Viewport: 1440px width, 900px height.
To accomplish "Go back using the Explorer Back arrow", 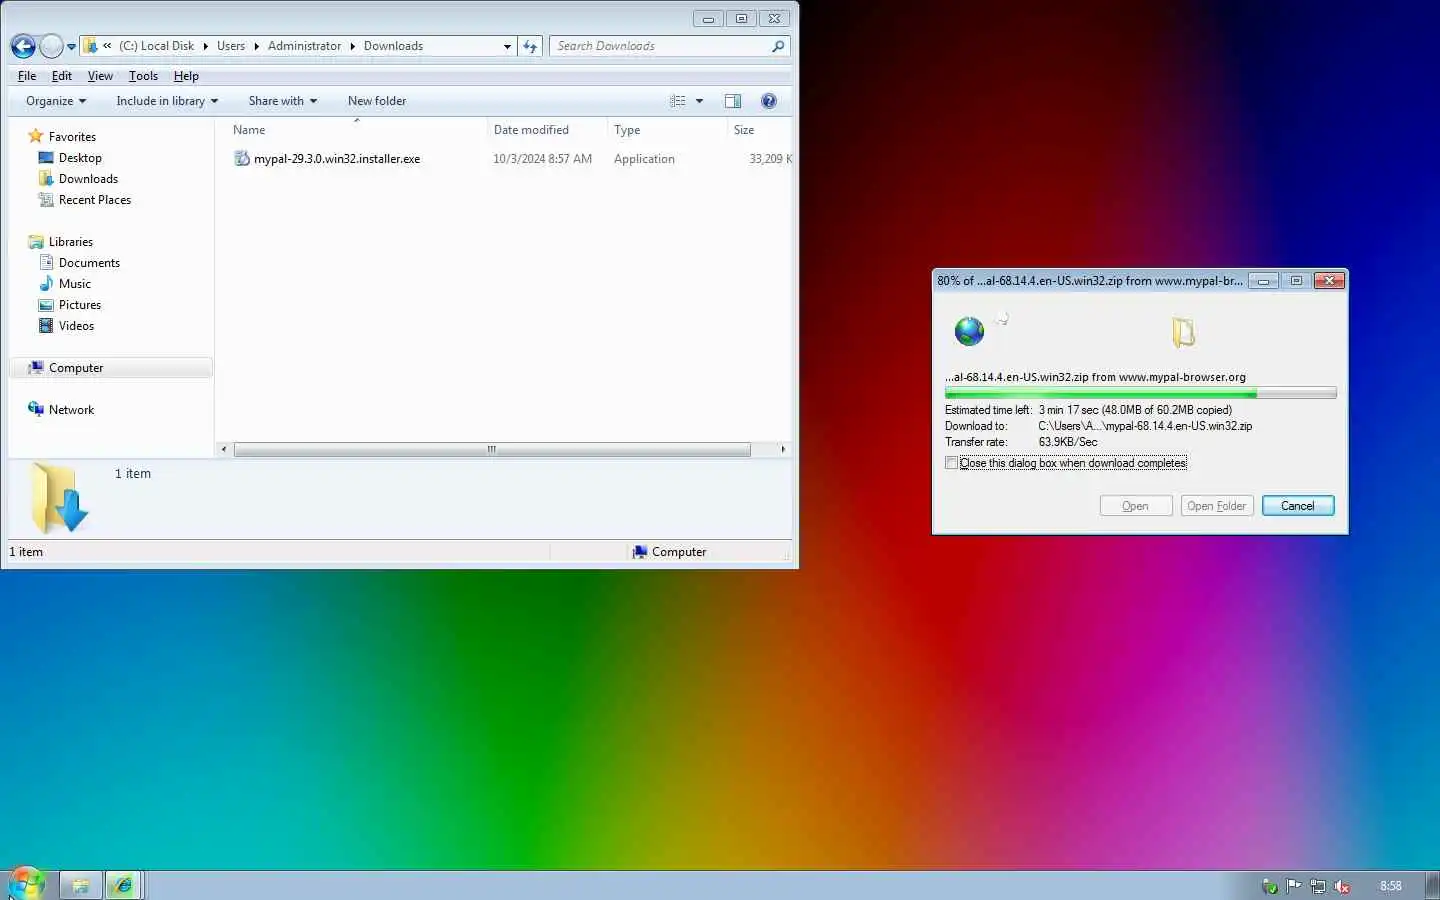I will (x=23, y=46).
